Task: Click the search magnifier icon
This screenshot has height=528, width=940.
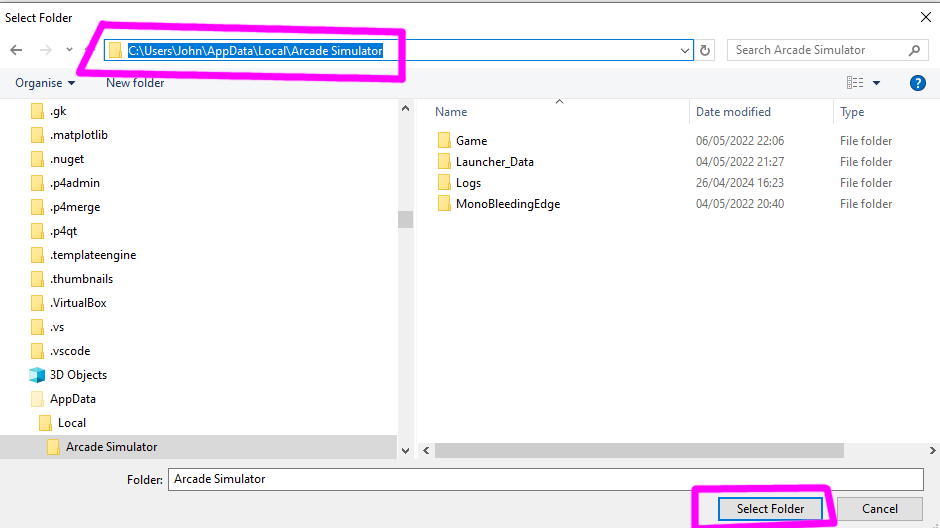Action: [914, 50]
